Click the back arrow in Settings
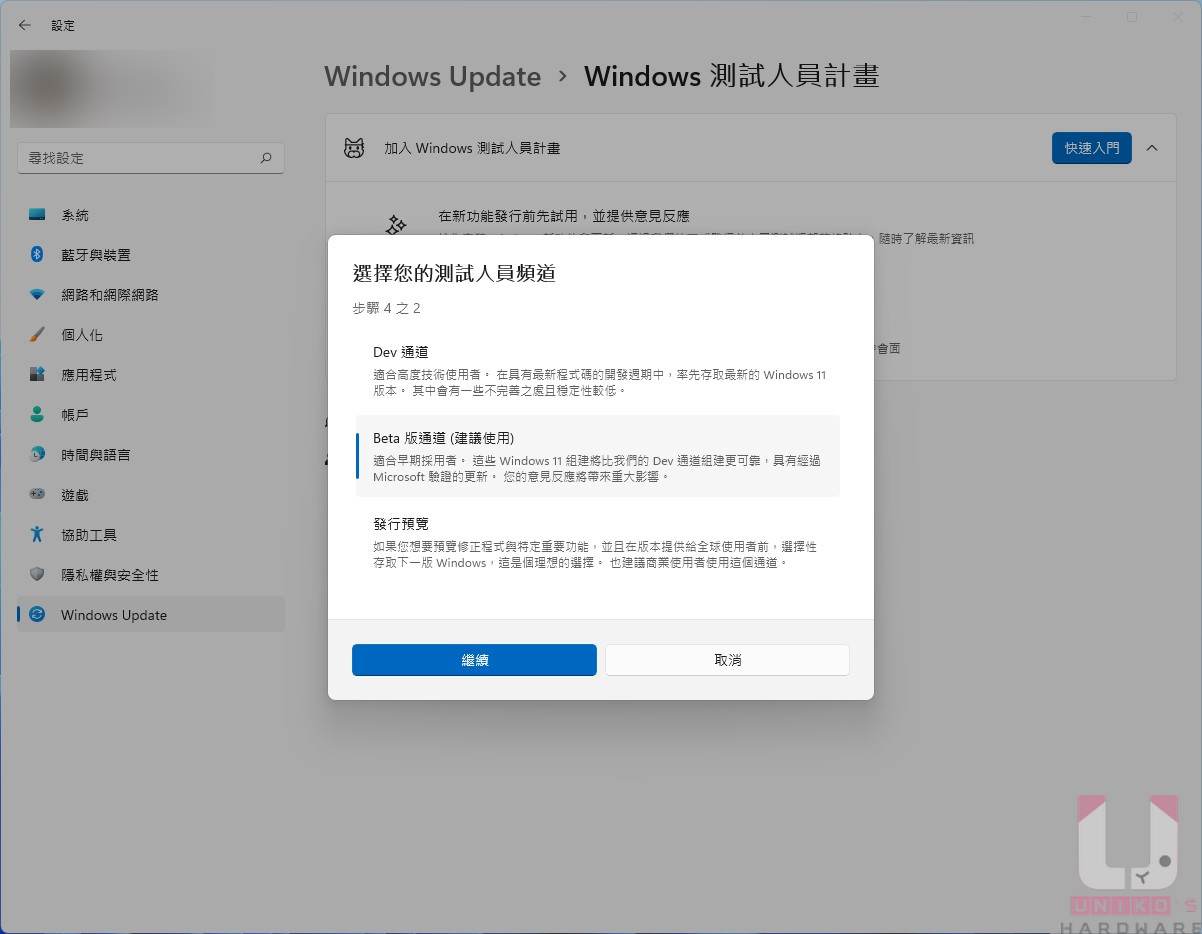Screen dimensions: 1202x934 pyautogui.click(x=25, y=25)
